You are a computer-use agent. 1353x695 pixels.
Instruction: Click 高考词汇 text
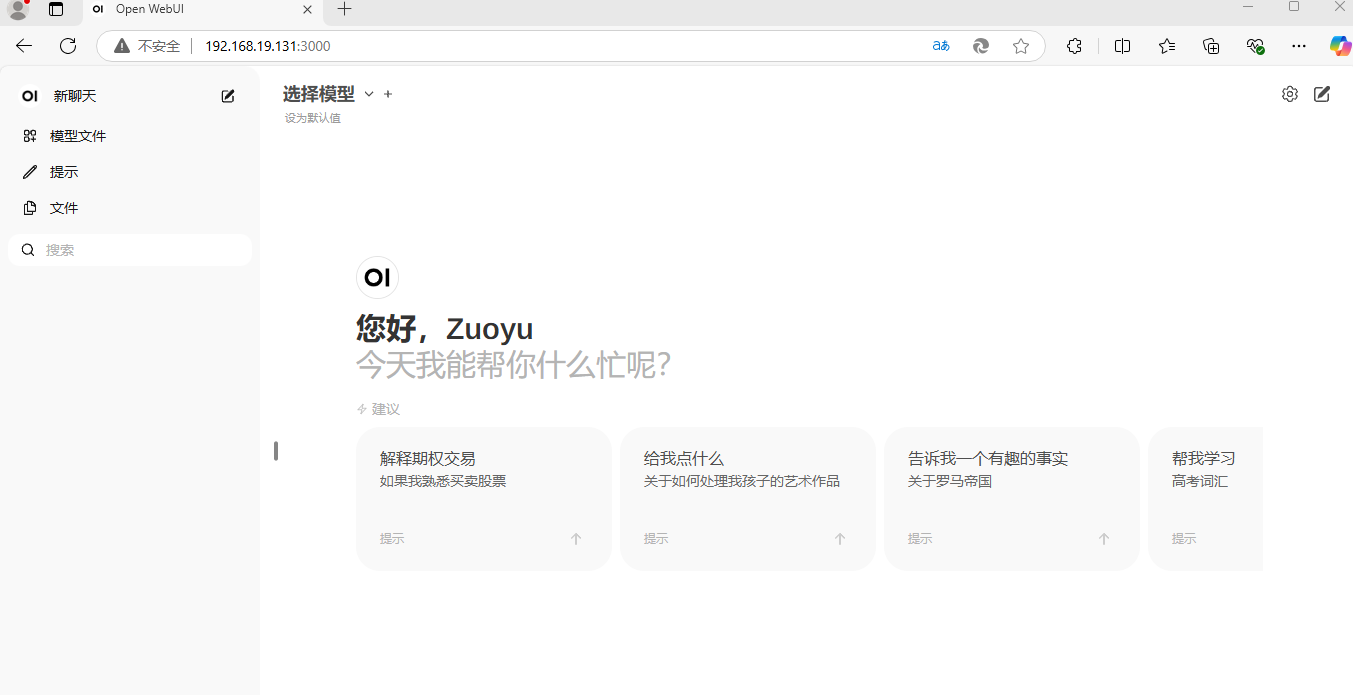[x=1200, y=481]
